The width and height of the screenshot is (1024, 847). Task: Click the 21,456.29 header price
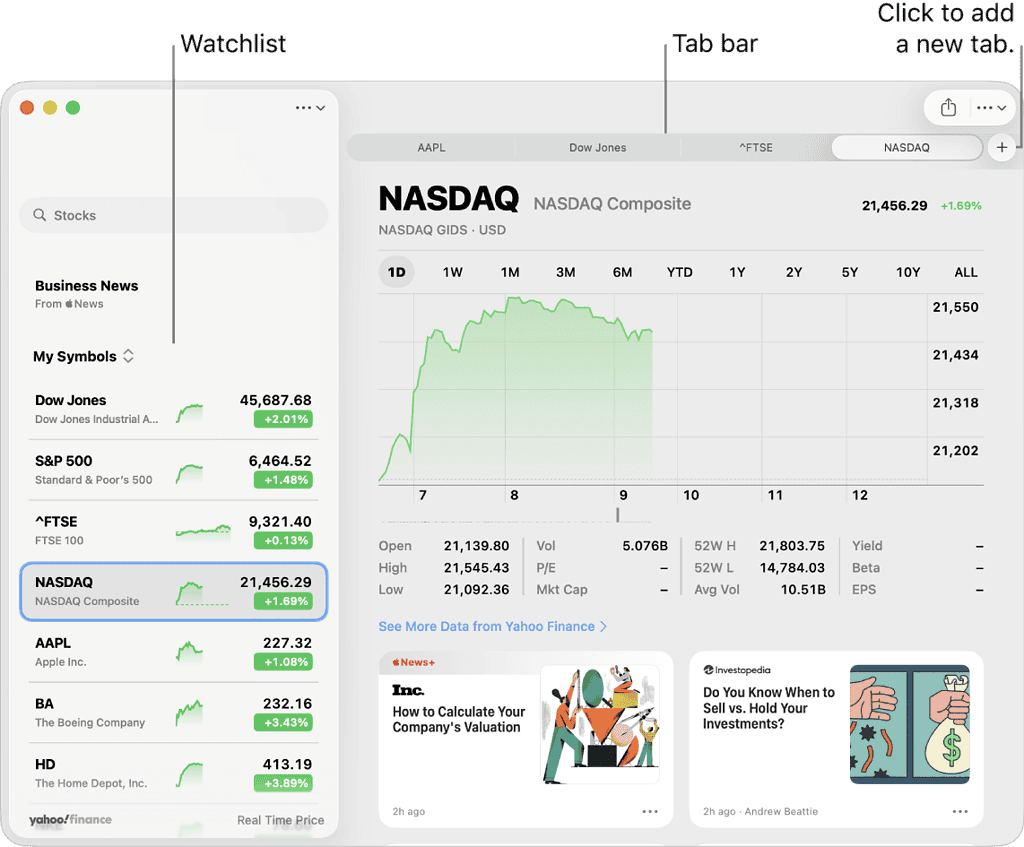(894, 206)
